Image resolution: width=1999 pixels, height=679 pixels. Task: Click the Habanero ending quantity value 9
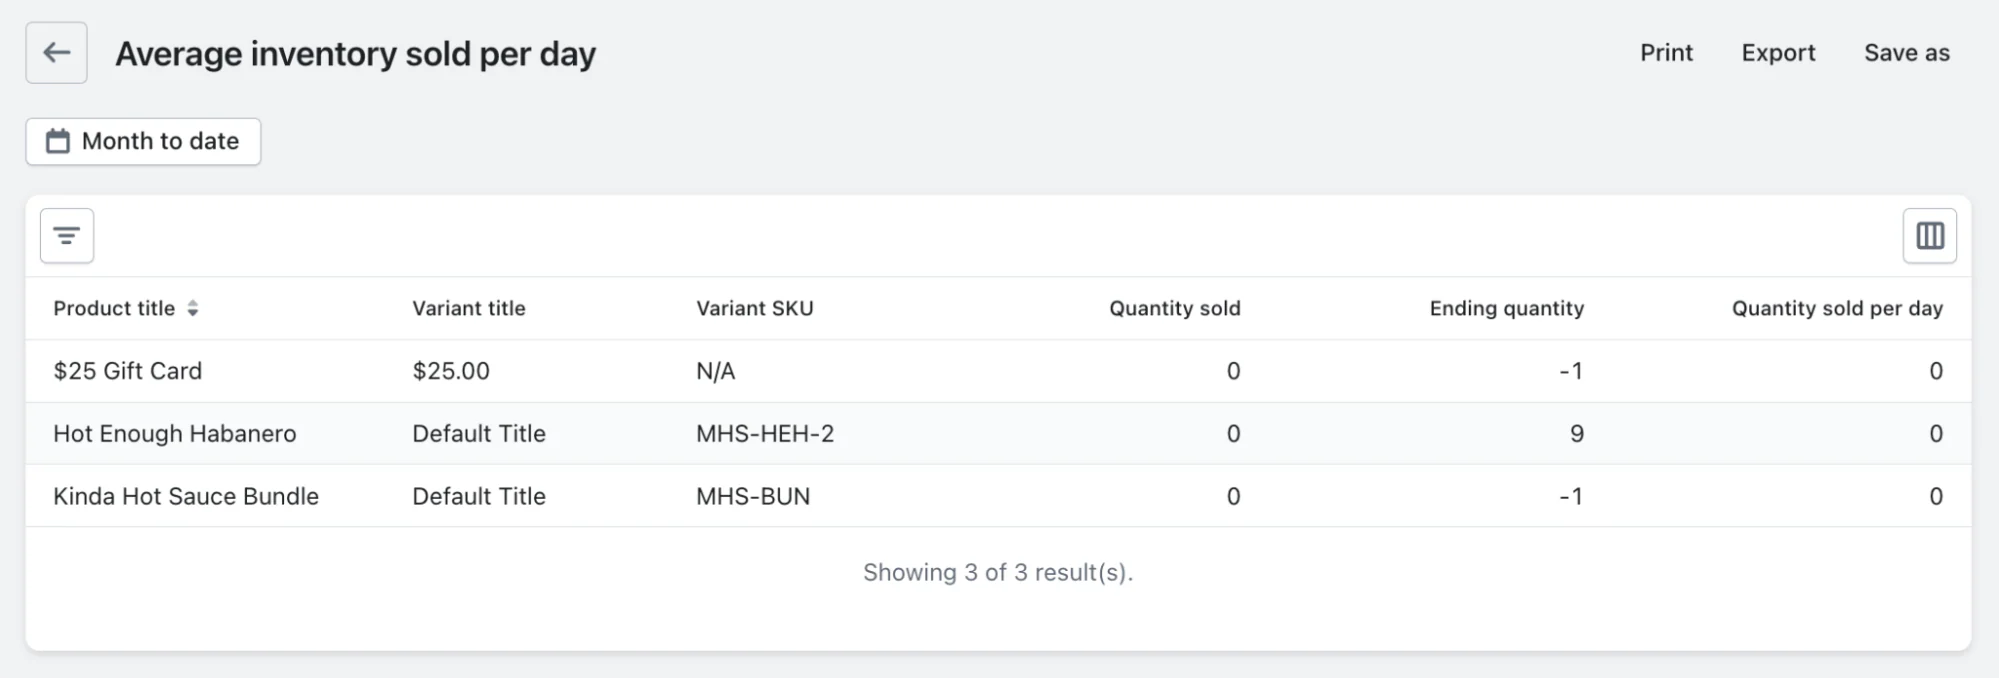pos(1576,434)
